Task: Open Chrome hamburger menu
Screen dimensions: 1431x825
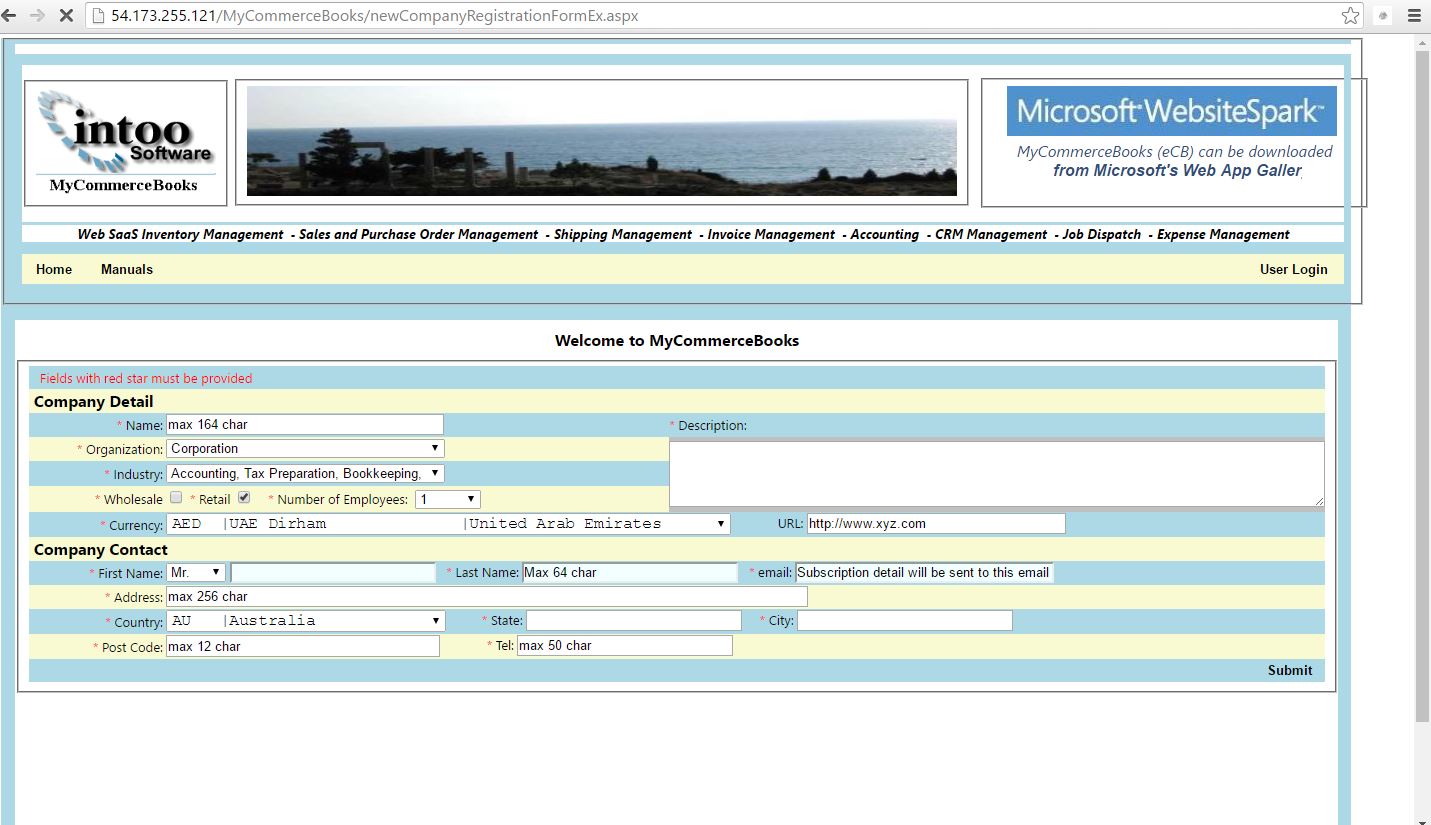Action: click(x=1414, y=16)
